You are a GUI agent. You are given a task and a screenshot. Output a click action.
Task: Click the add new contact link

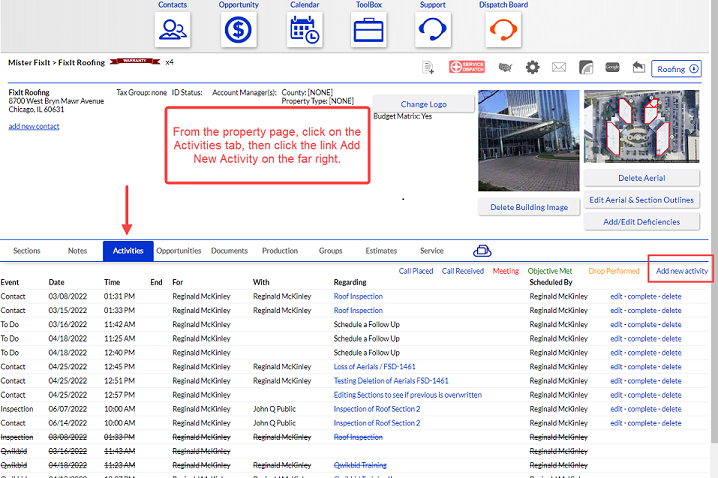[x=34, y=126]
